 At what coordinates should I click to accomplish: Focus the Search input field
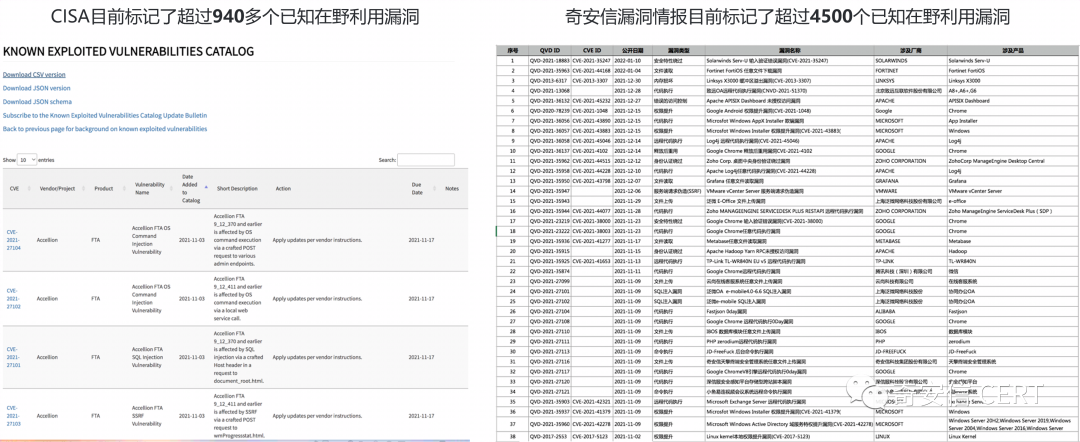[x=426, y=160]
